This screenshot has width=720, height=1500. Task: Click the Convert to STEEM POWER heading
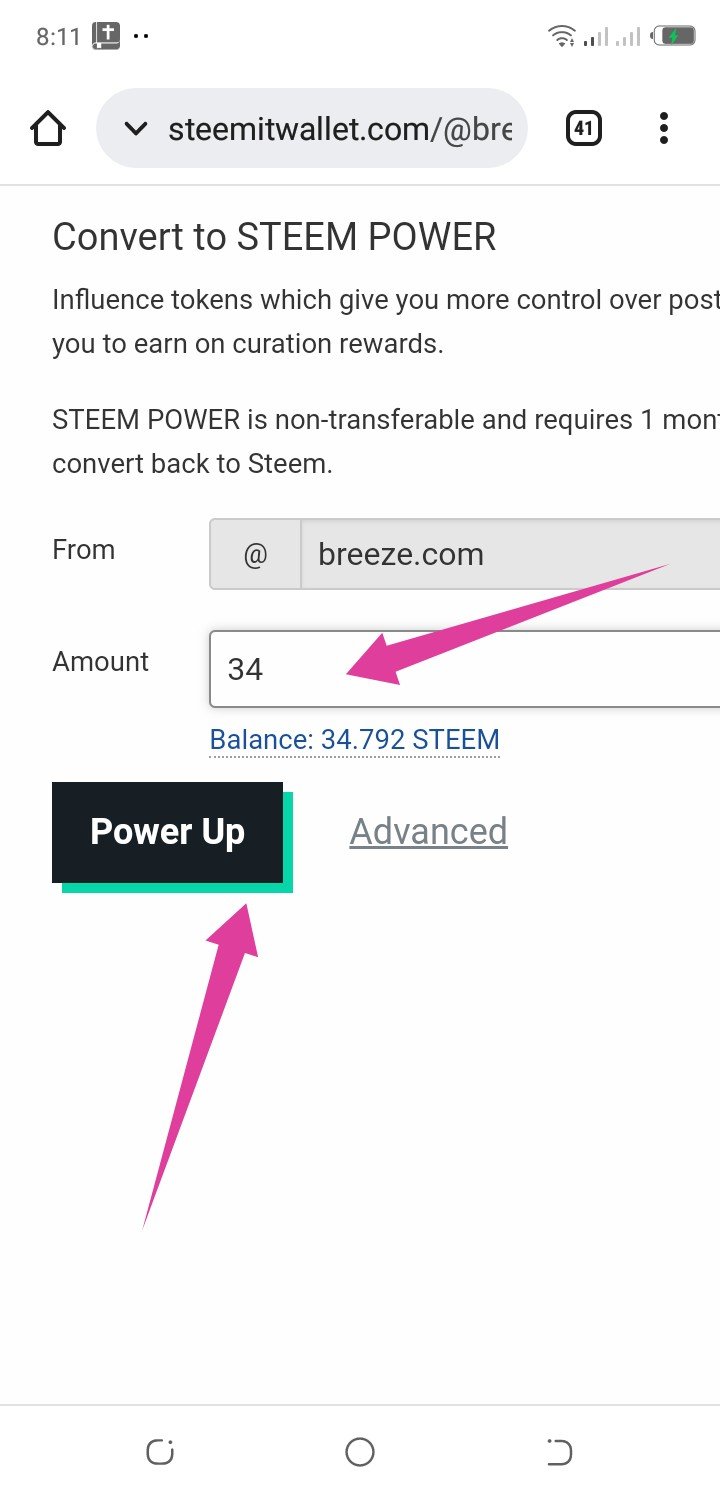pos(274,237)
